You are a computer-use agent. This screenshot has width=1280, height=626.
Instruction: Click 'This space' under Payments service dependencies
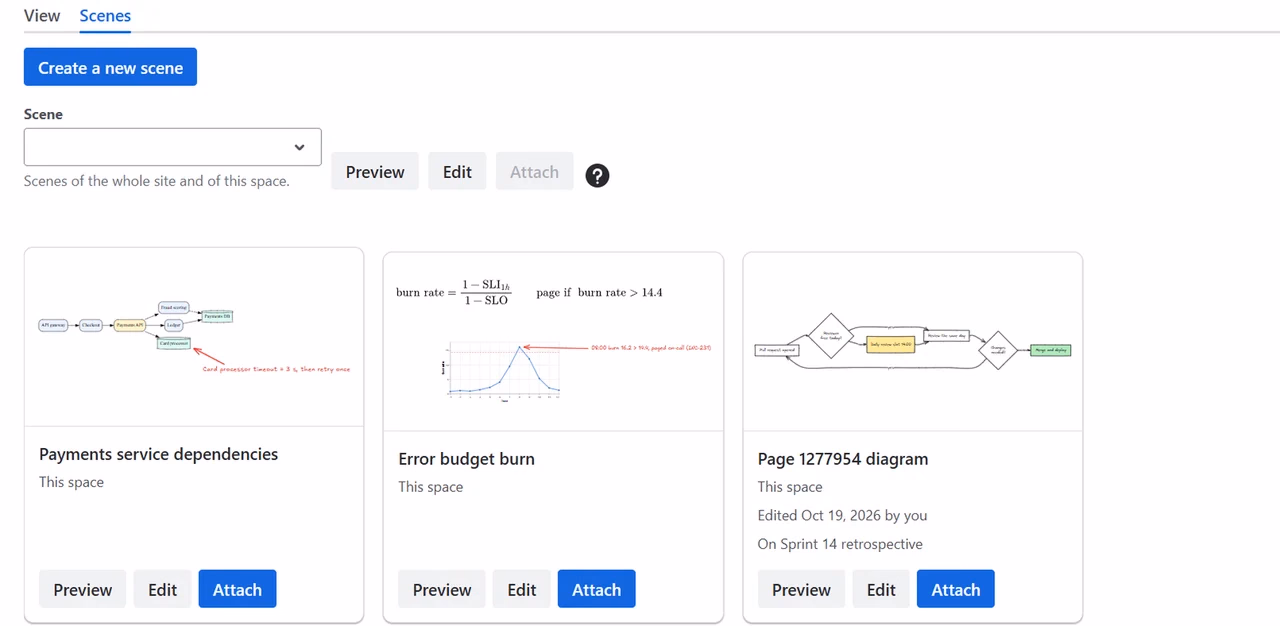(71, 482)
